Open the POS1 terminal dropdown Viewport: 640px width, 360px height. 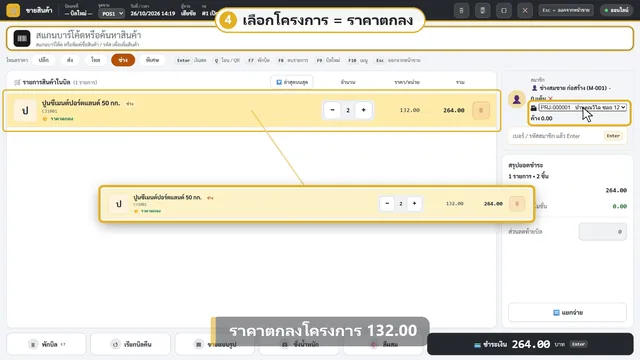pos(111,13)
